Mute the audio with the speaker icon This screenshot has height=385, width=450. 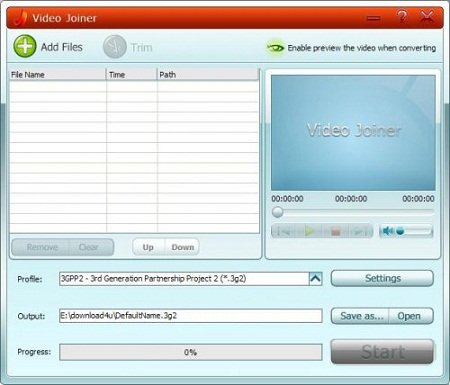coord(387,231)
